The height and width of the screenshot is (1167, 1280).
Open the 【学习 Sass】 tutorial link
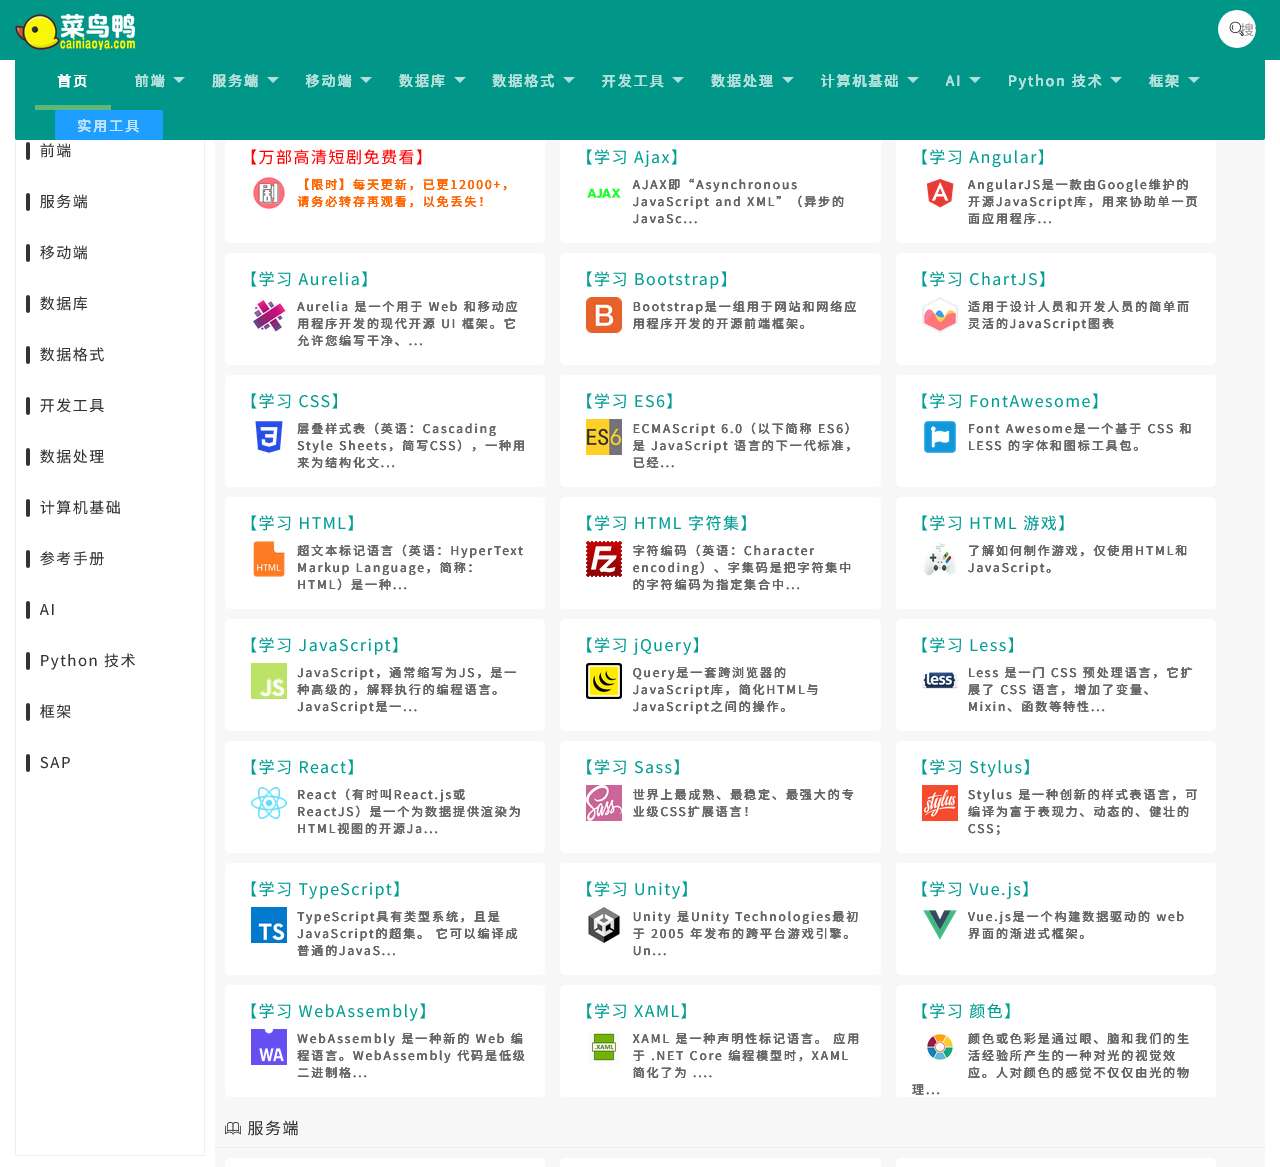click(x=632, y=767)
